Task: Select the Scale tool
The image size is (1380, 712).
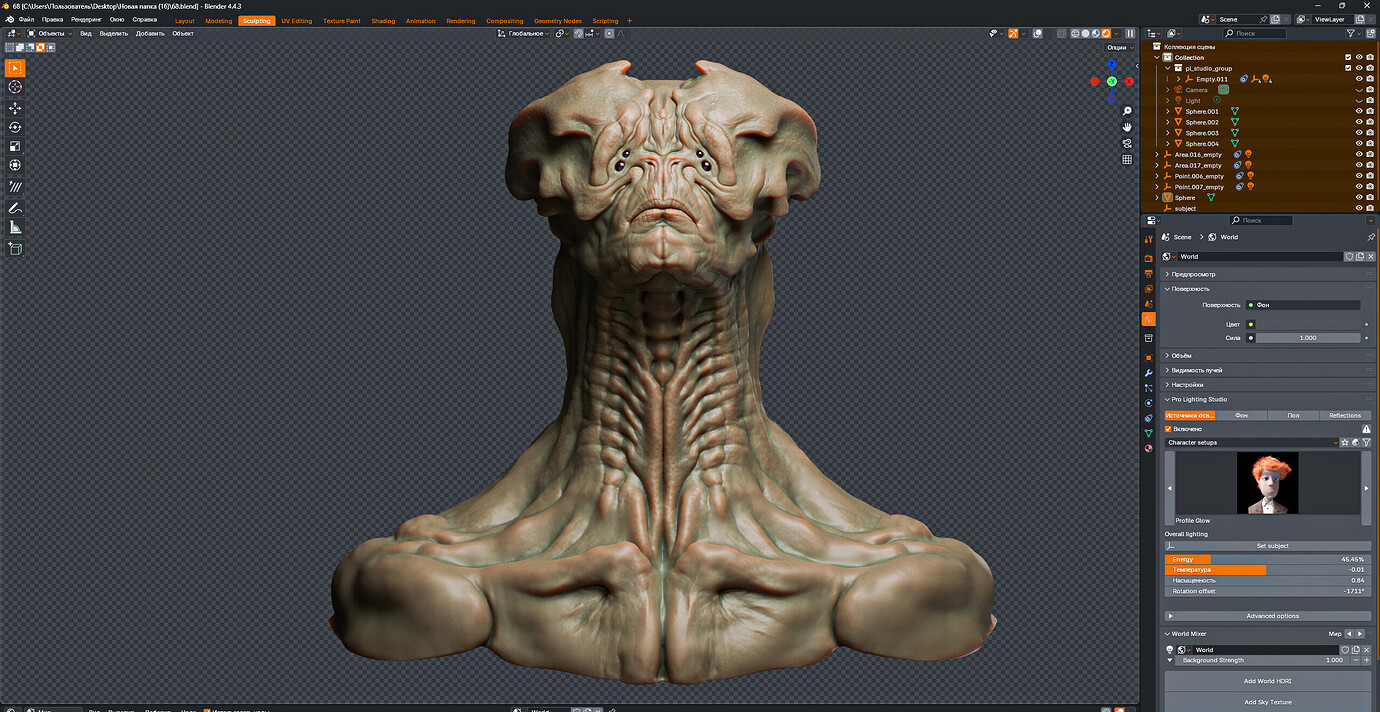Action: click(15, 146)
